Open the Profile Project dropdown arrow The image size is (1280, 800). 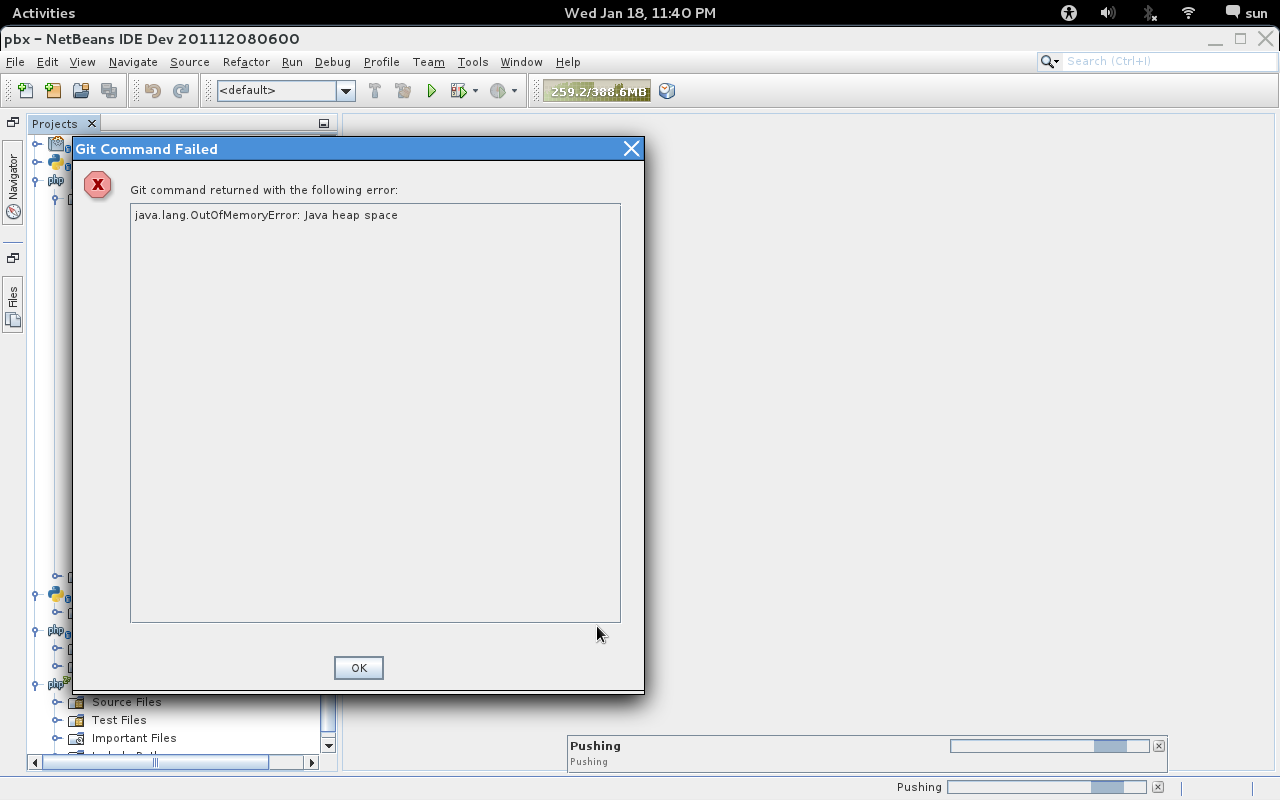pos(515,91)
